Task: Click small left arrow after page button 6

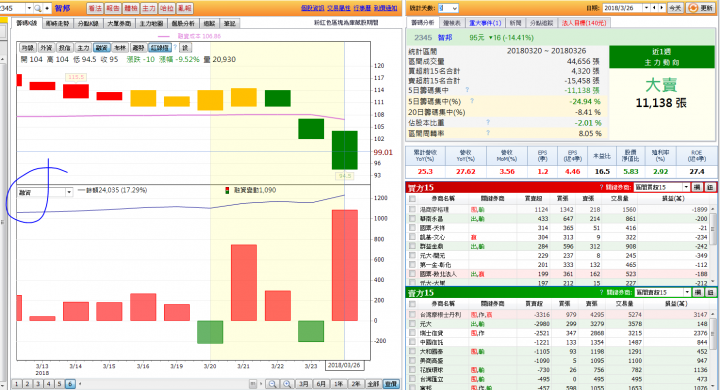Action: [80, 384]
